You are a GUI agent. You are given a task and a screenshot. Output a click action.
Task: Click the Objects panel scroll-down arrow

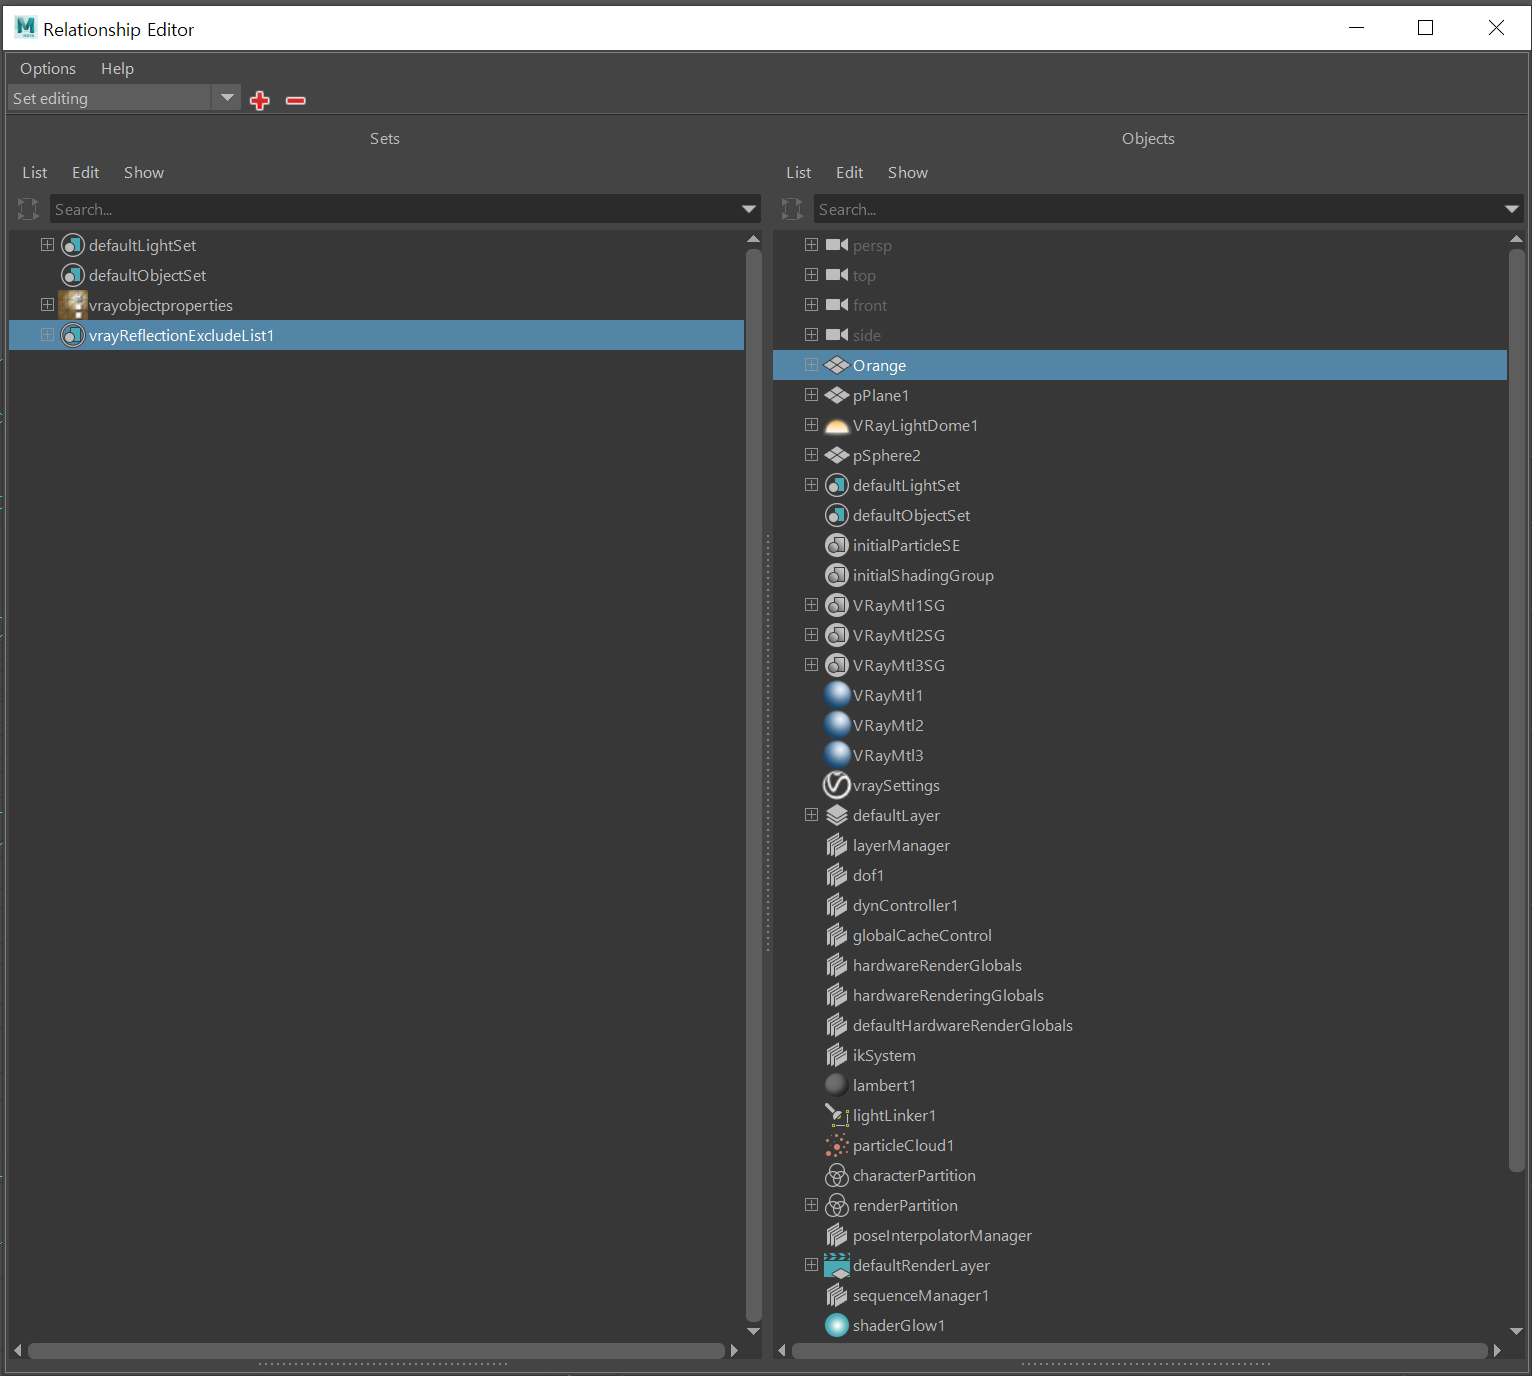1516,1331
